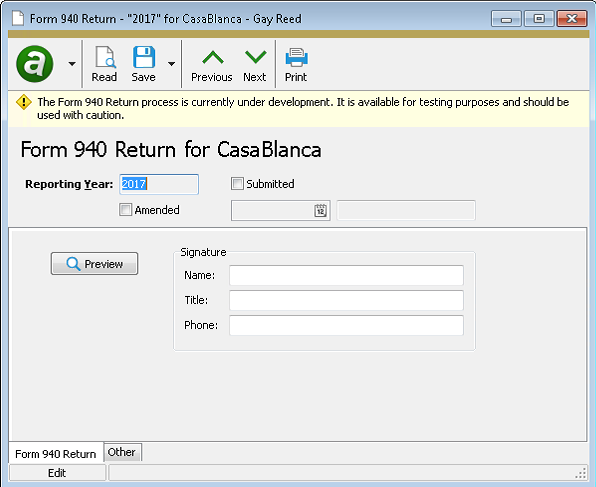This screenshot has height=487, width=596.
Task: Click the yellow warning icon in the banner
Action: (24, 102)
